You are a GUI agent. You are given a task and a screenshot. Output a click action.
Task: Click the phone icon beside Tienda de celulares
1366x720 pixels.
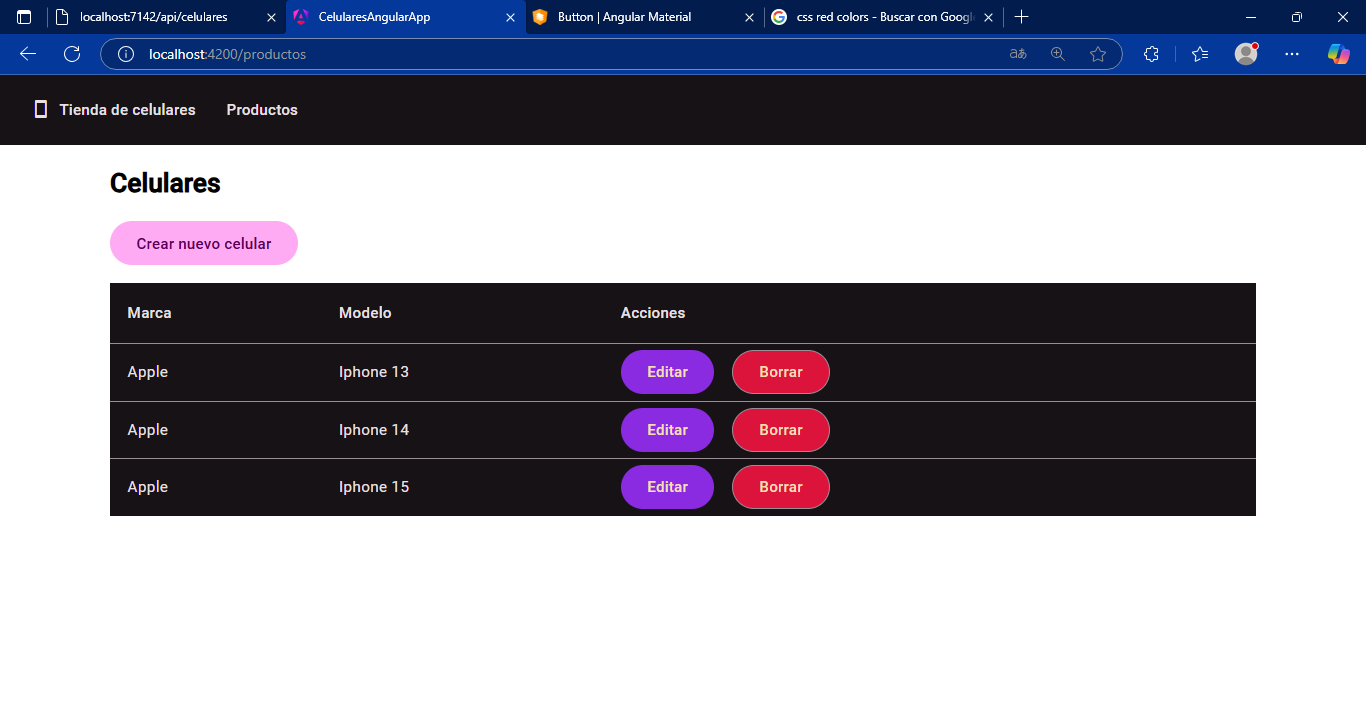41,110
